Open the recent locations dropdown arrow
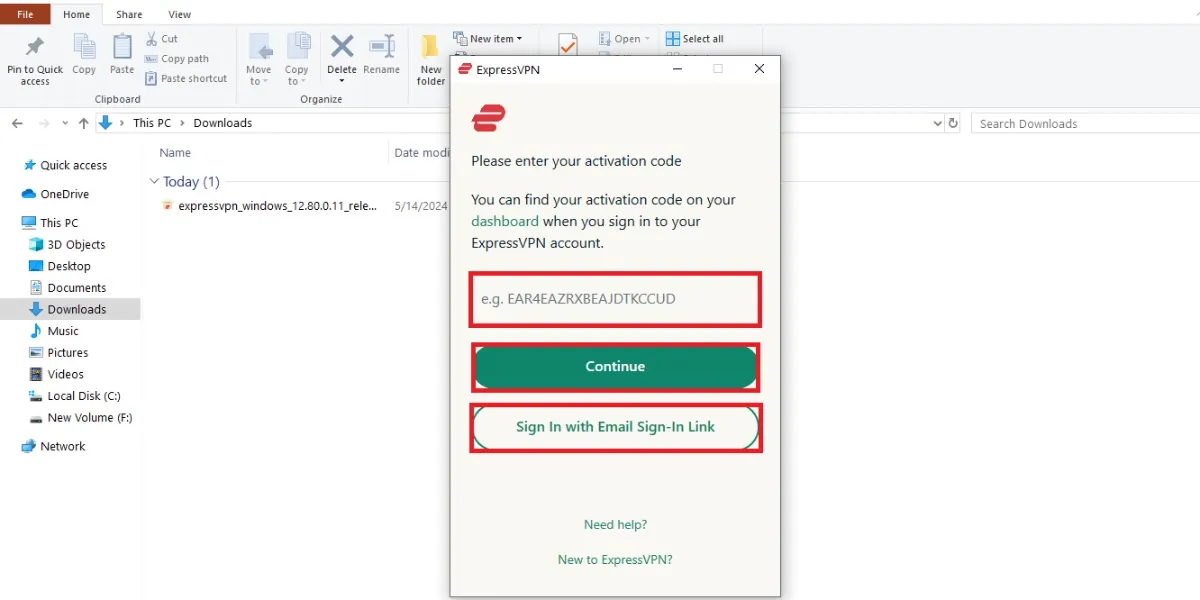1200x600 pixels. (x=65, y=123)
